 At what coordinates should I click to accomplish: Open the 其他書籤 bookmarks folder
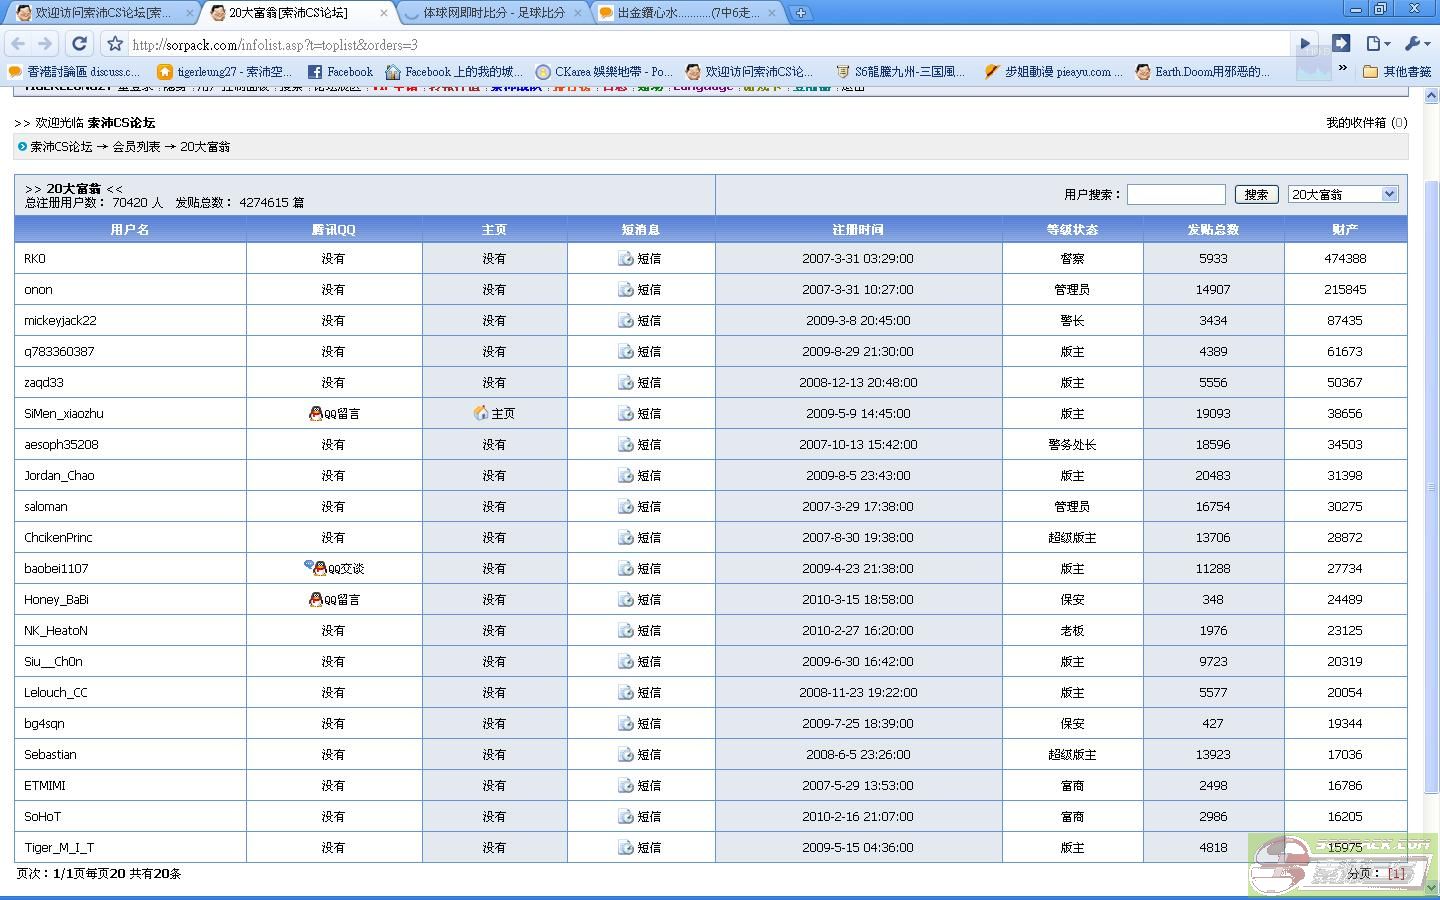[1397, 72]
